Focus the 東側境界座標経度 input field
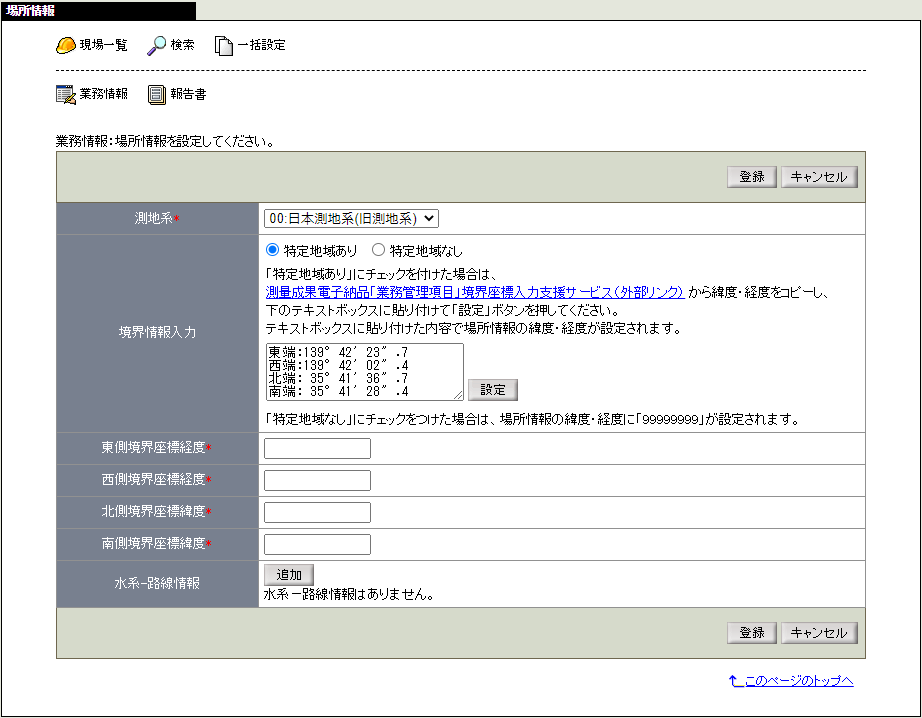The image size is (922, 718). coord(318,448)
